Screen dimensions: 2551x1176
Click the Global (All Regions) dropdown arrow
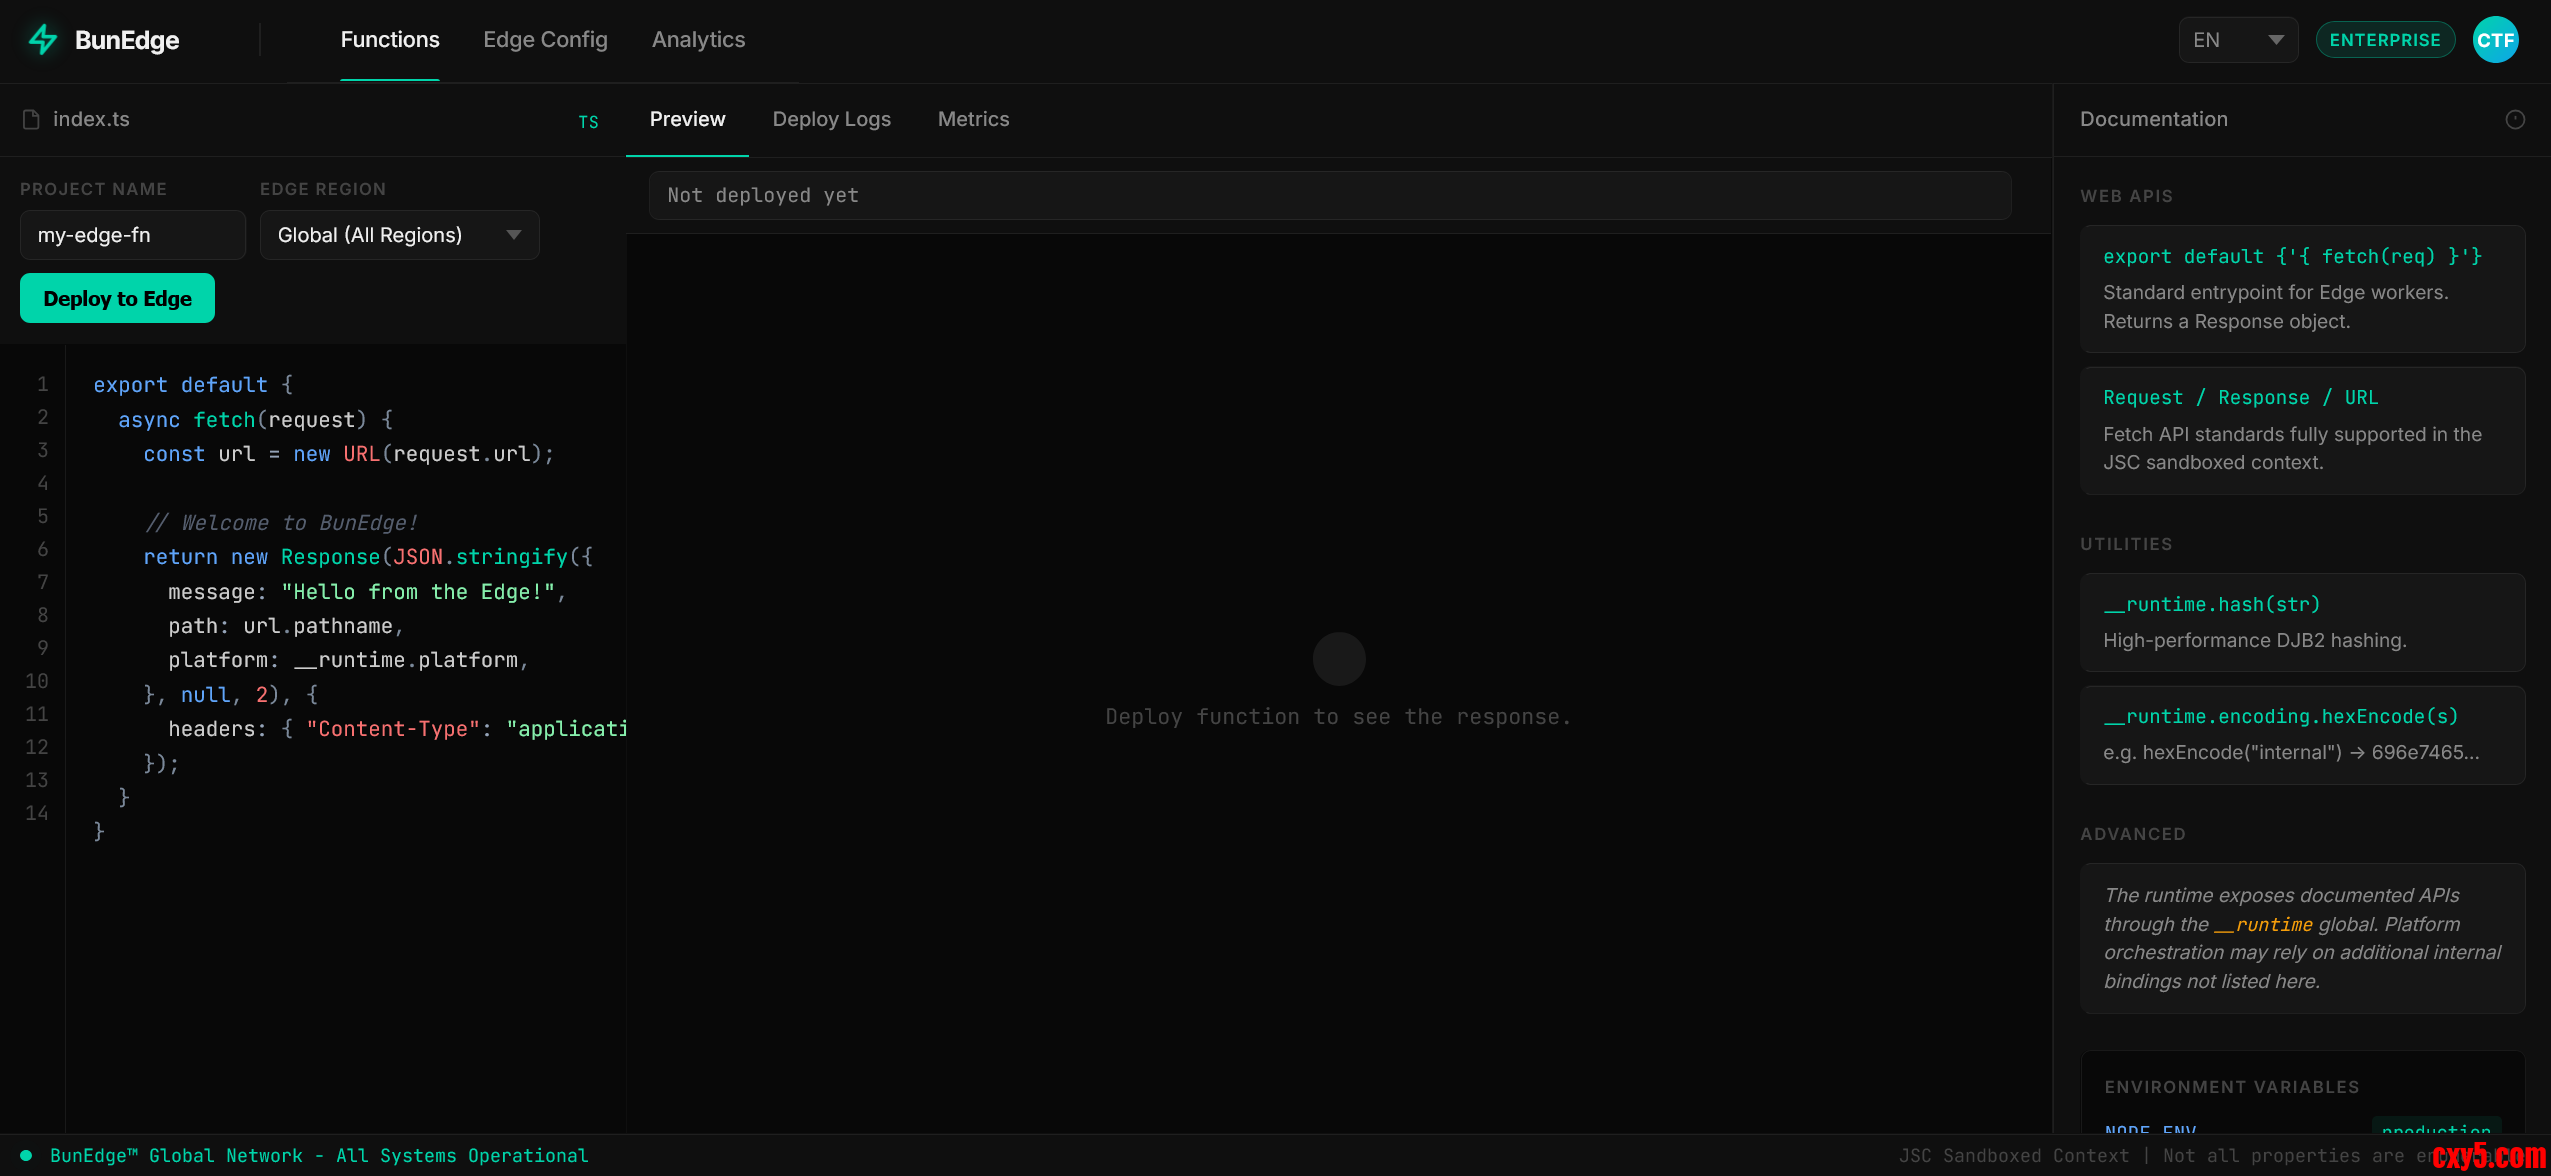click(x=514, y=235)
